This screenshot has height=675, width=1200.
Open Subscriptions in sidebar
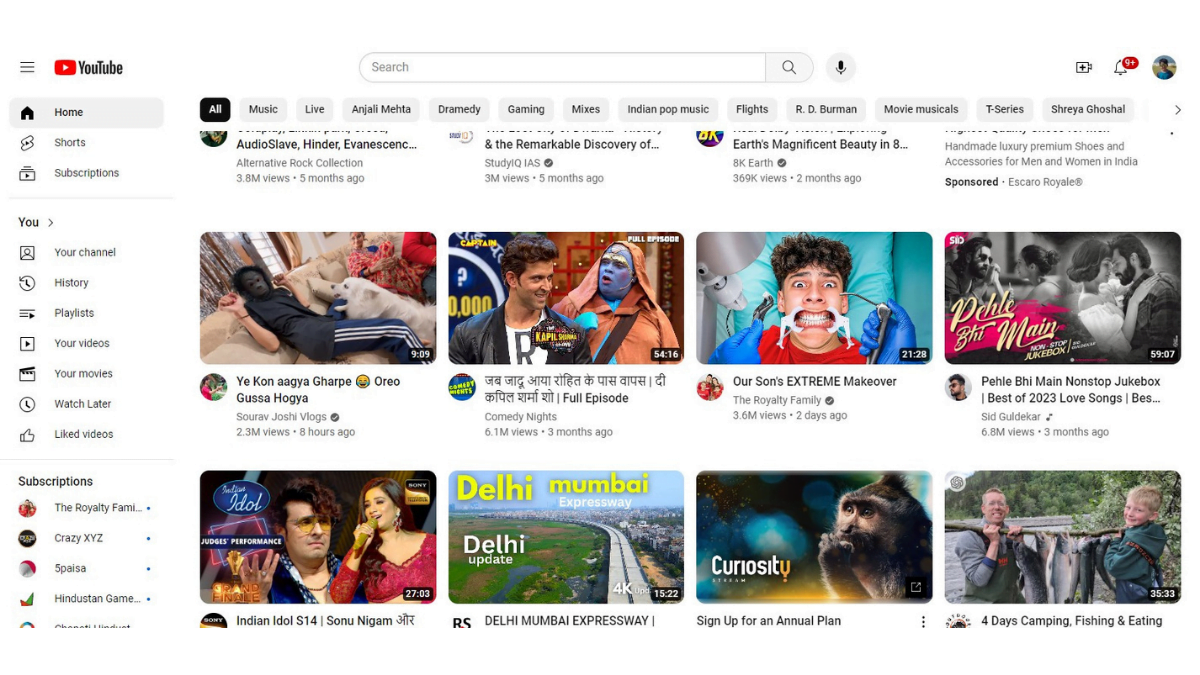(86, 173)
